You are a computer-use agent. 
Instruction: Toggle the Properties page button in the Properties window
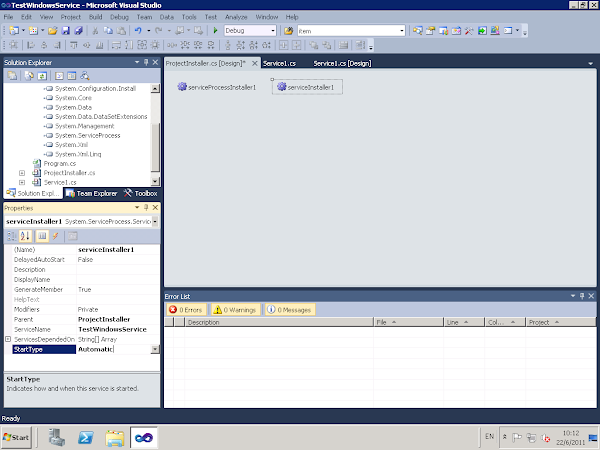(42, 236)
